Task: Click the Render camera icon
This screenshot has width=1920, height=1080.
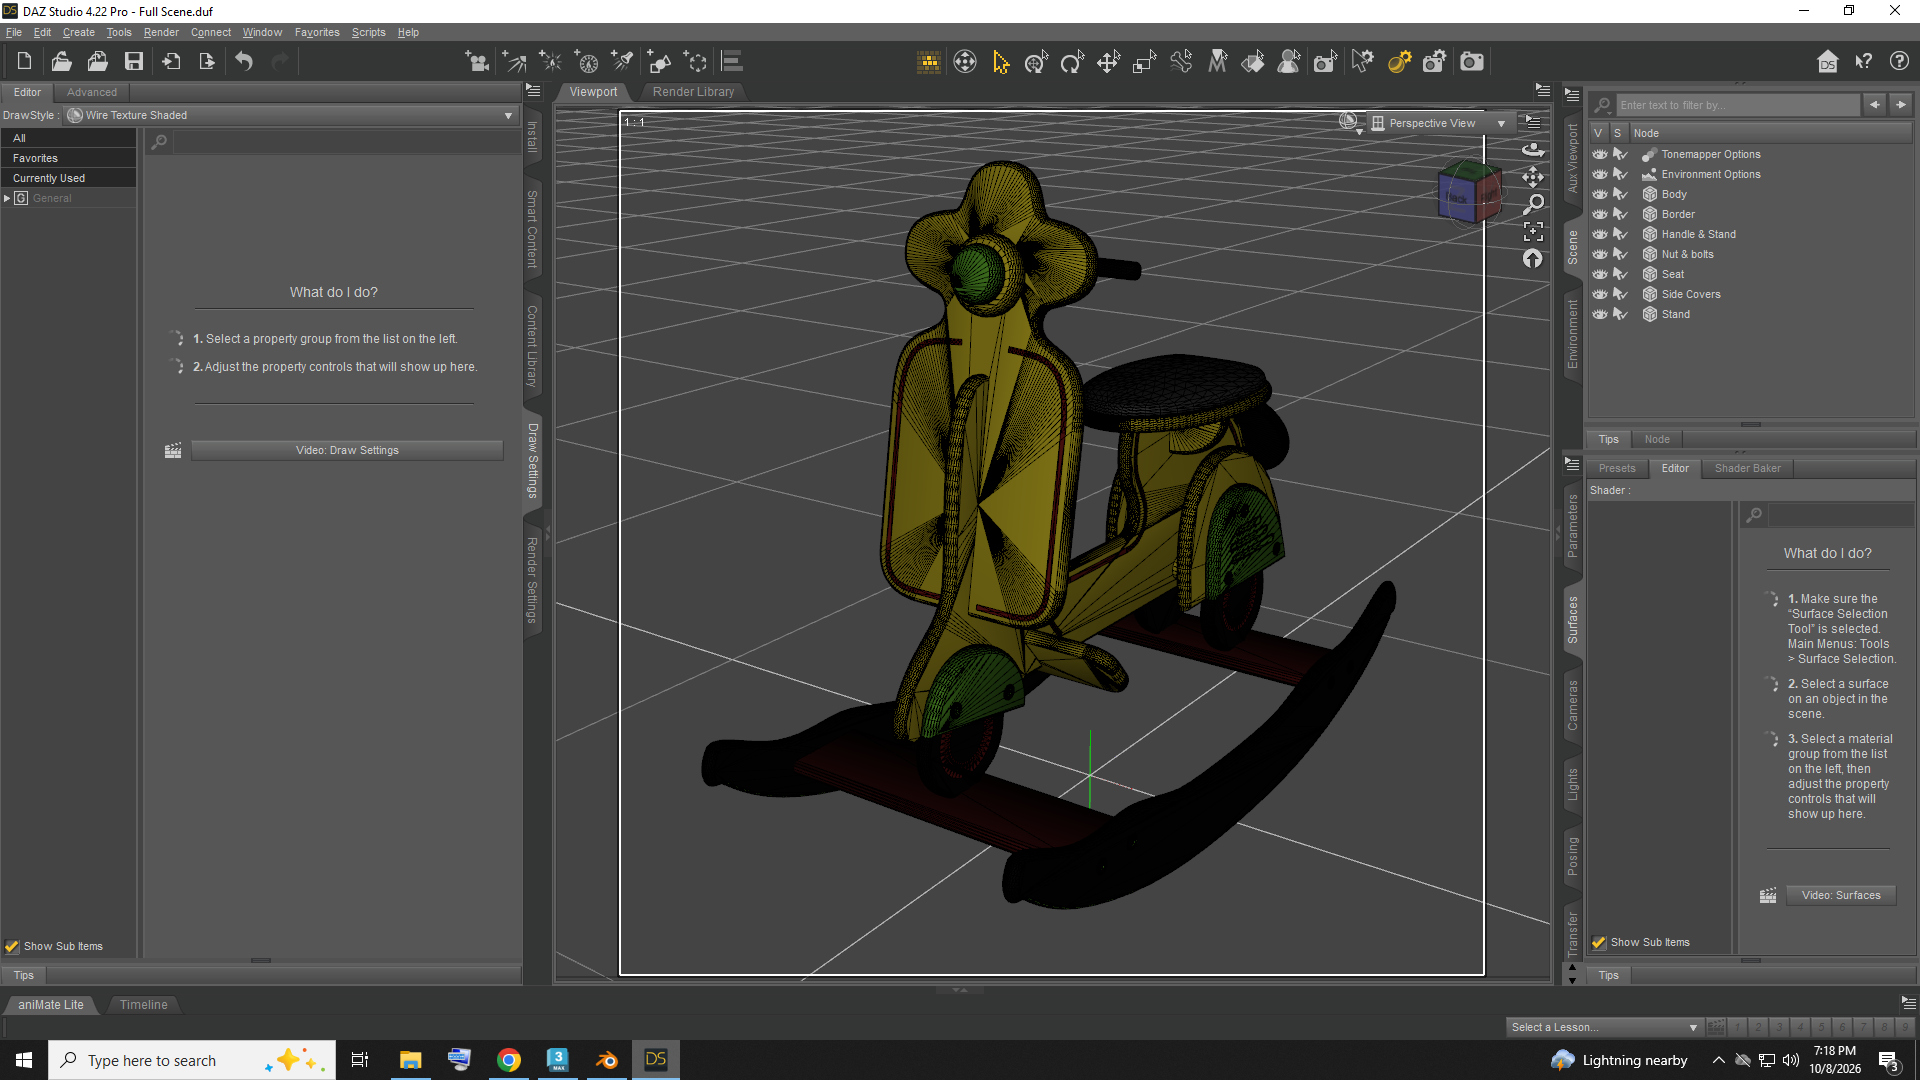Action: [1471, 62]
